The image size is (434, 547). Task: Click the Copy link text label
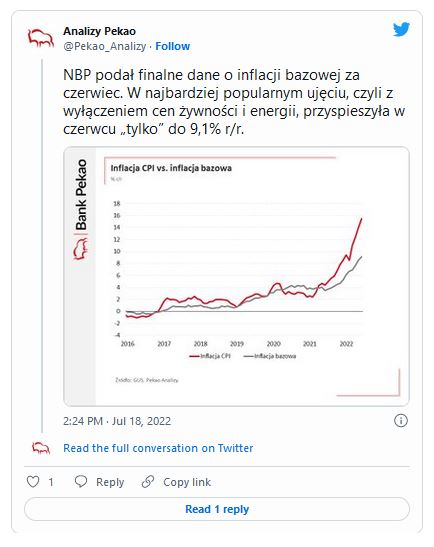tap(187, 482)
